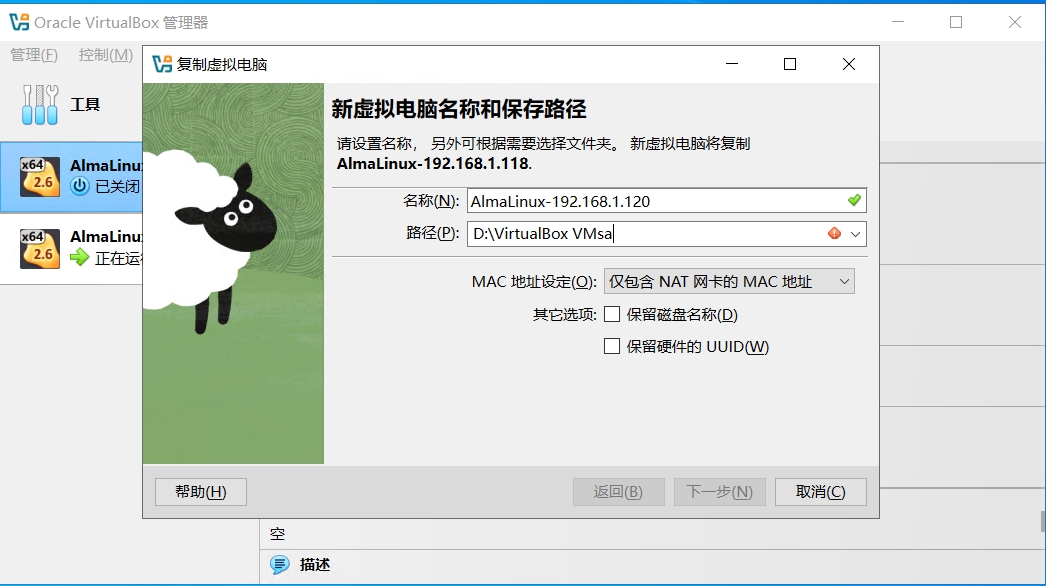Click the MAC 地址设定(O) label
Viewport: 1046px width, 586px height.
(534, 282)
